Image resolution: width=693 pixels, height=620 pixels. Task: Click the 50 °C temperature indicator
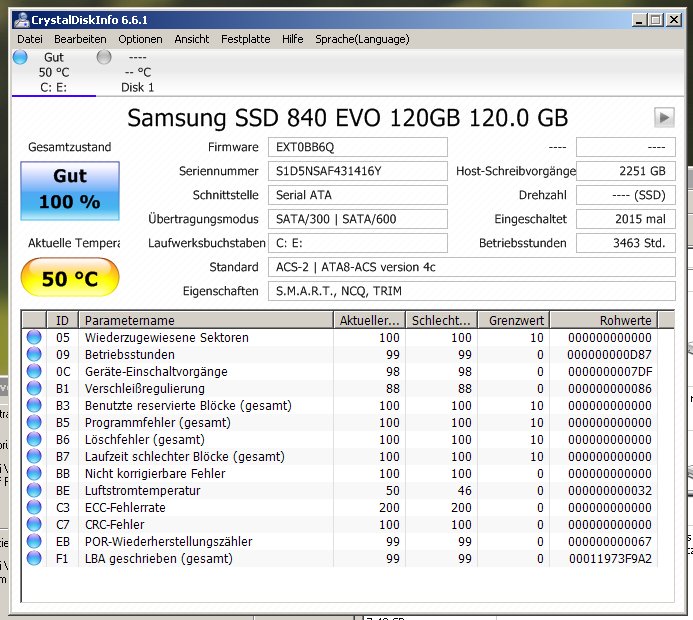click(70, 278)
